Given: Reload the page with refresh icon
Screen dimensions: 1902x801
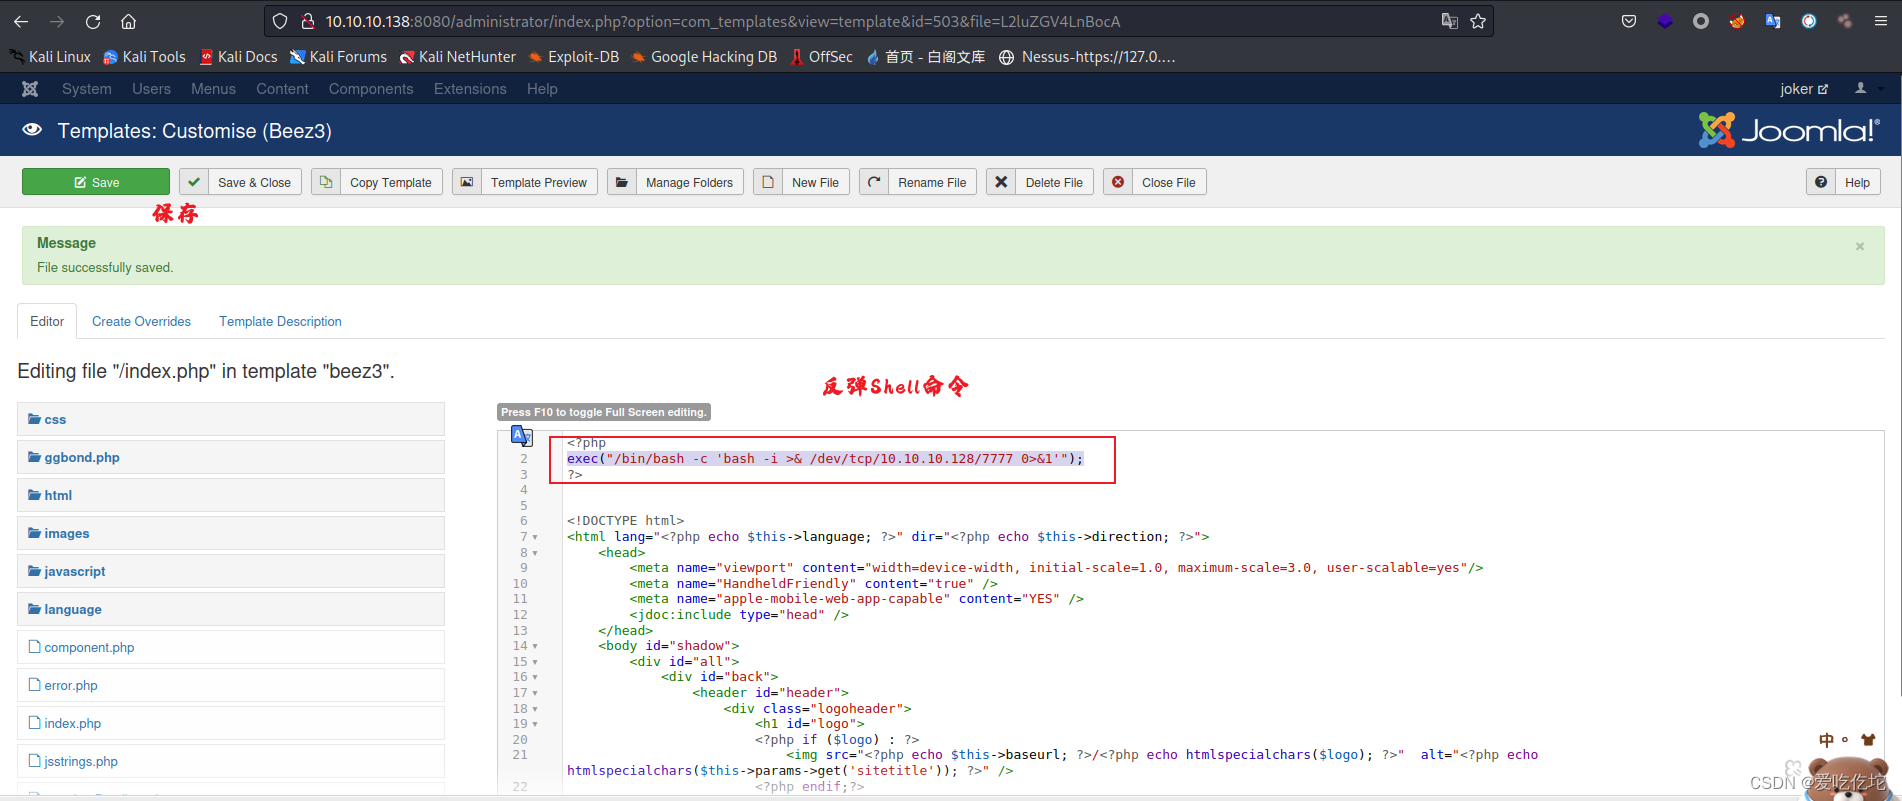Looking at the screenshot, I should pyautogui.click(x=93, y=21).
